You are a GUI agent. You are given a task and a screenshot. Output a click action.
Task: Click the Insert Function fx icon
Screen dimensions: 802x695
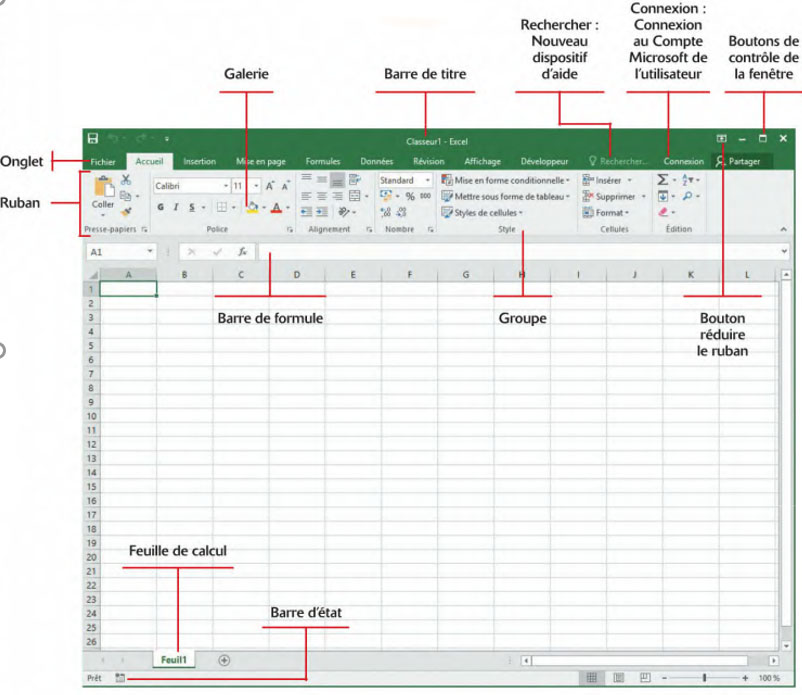tap(242, 252)
